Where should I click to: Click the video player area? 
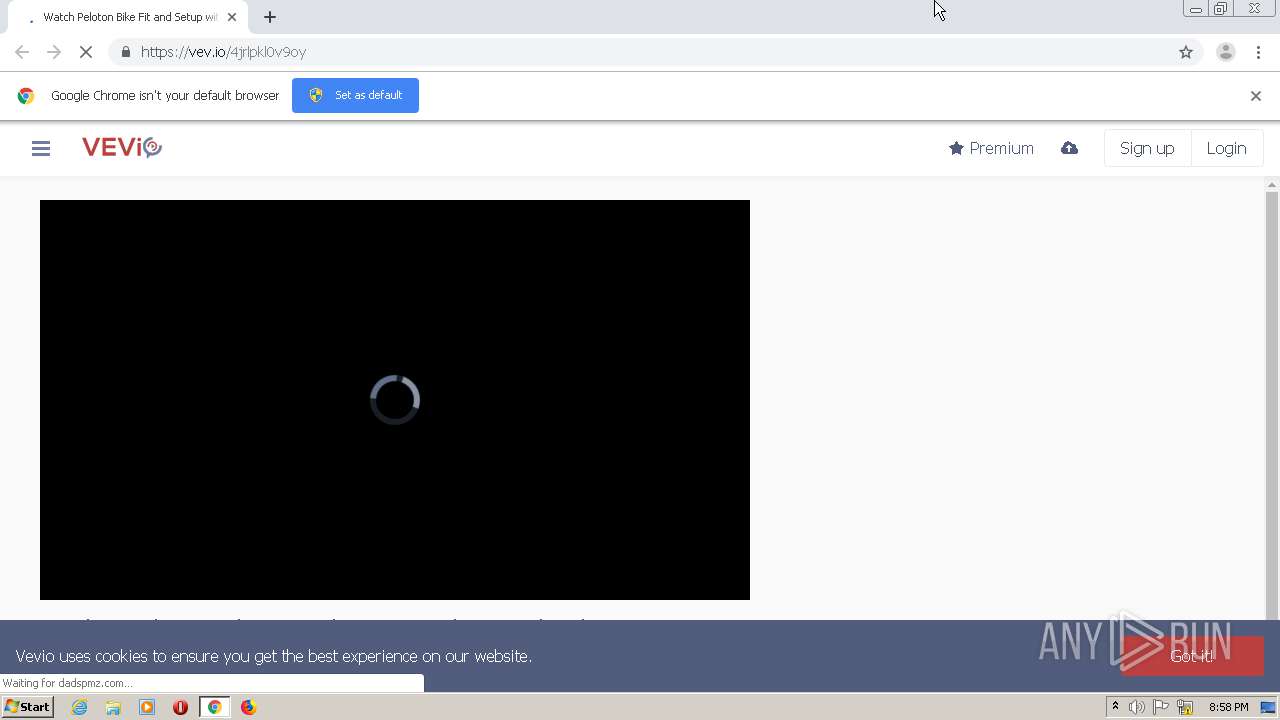(395, 400)
